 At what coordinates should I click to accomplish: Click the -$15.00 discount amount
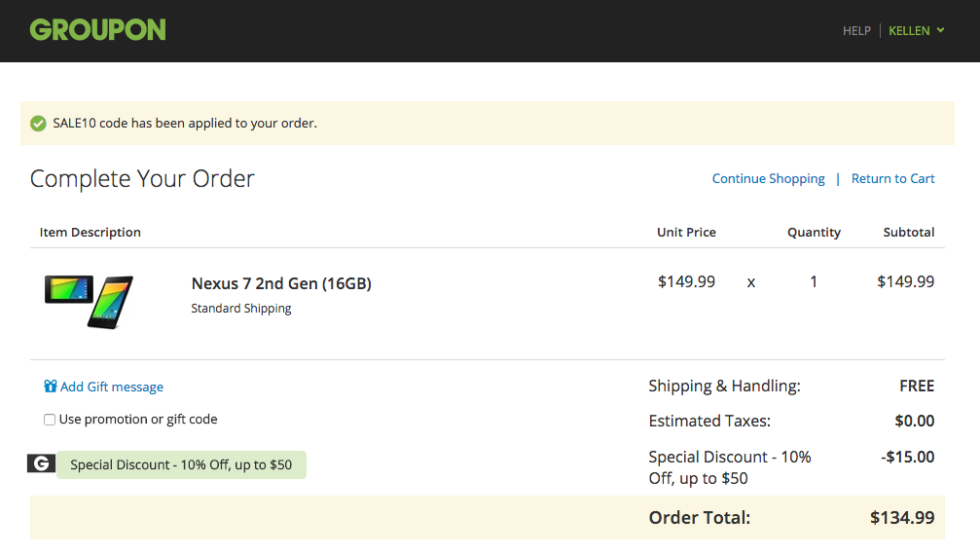click(907, 457)
